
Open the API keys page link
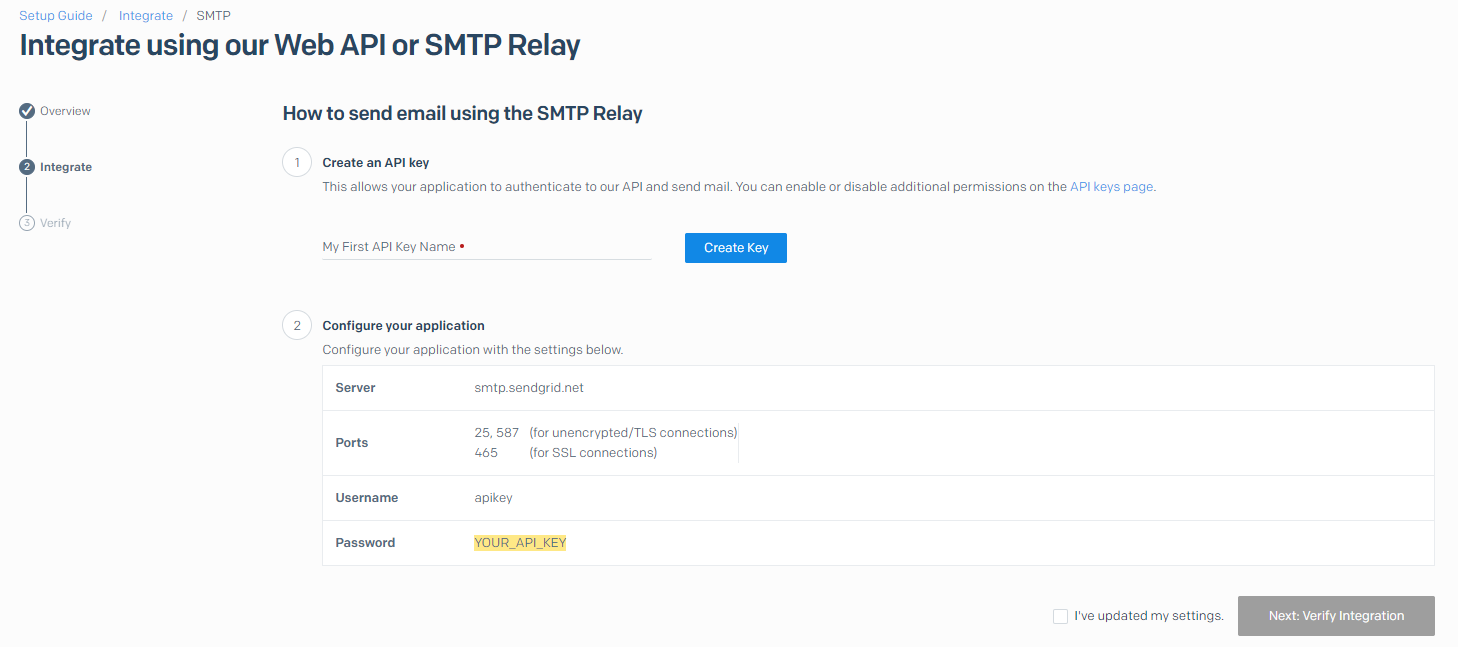click(1111, 187)
